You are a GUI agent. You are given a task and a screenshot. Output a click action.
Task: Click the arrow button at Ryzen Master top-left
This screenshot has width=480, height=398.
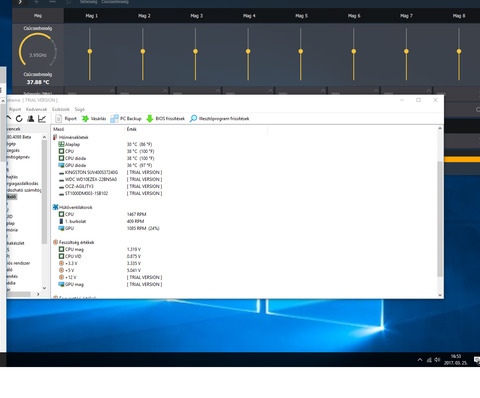20,2
